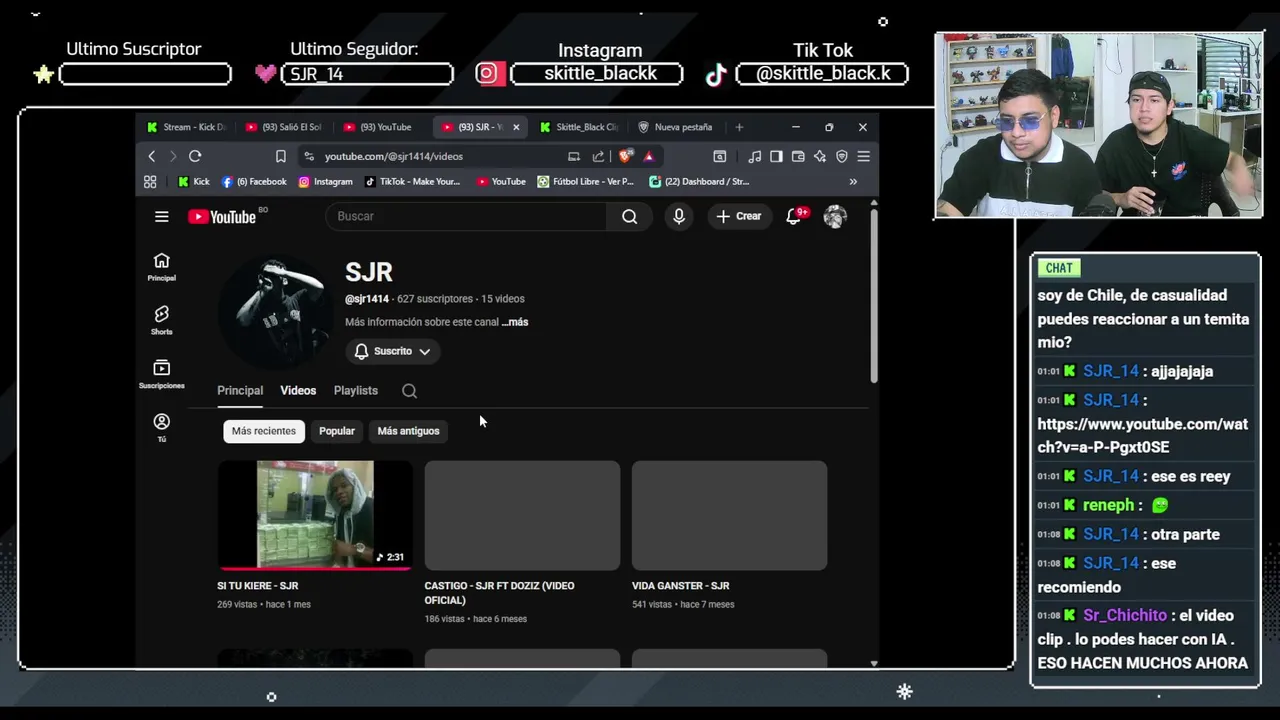Select the Popular filter chip

337,431
